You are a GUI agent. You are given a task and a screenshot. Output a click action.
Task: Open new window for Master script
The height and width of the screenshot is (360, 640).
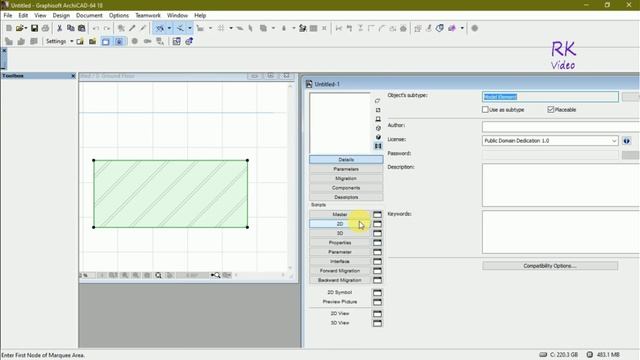pyautogui.click(x=377, y=214)
